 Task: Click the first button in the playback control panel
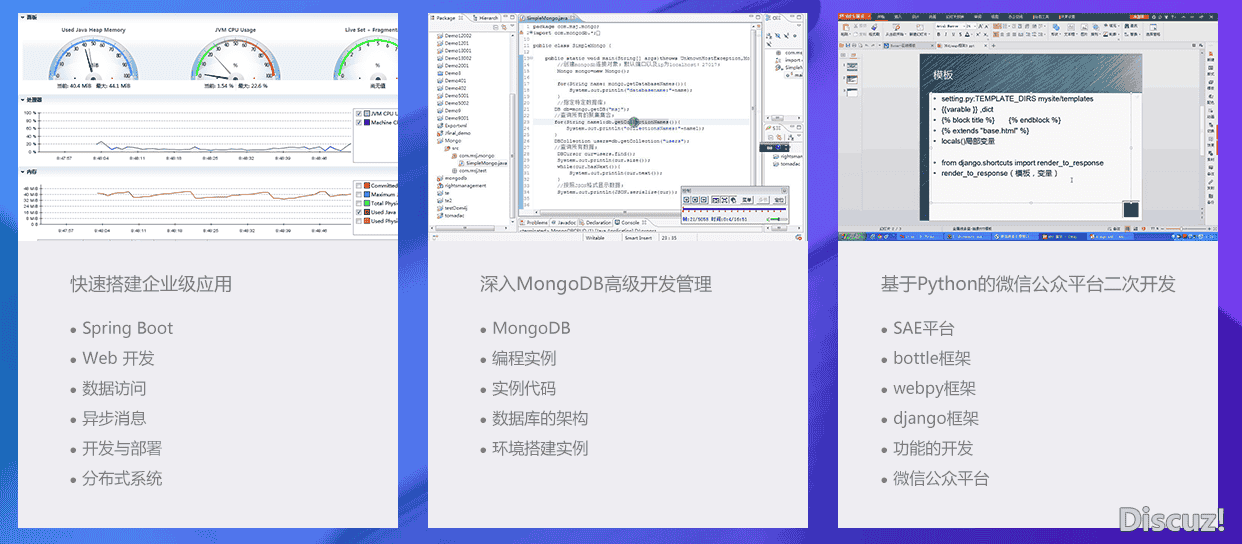coord(687,200)
